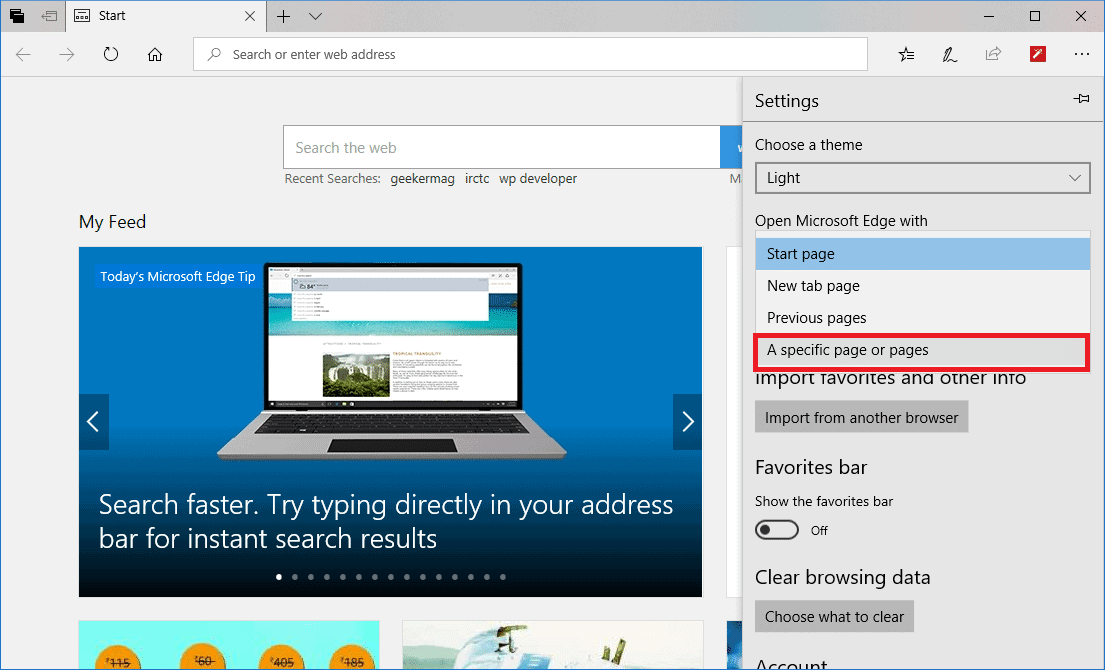Select Start page option
This screenshot has width=1105, height=670.
922,253
